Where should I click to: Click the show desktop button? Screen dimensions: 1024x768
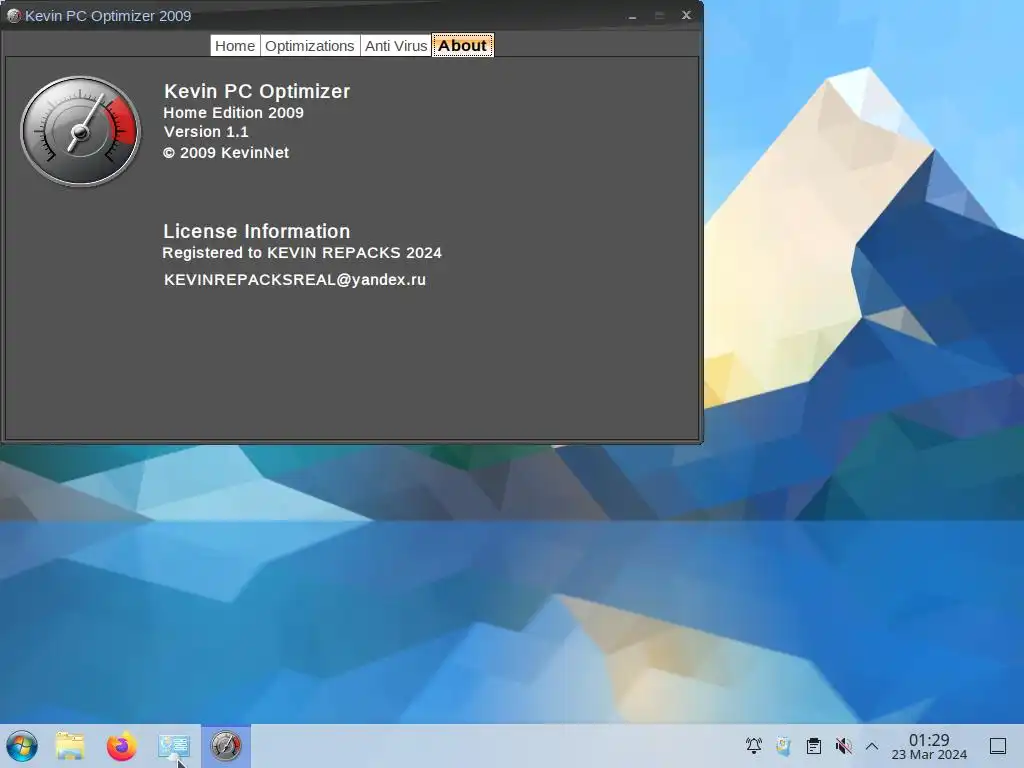[998, 746]
